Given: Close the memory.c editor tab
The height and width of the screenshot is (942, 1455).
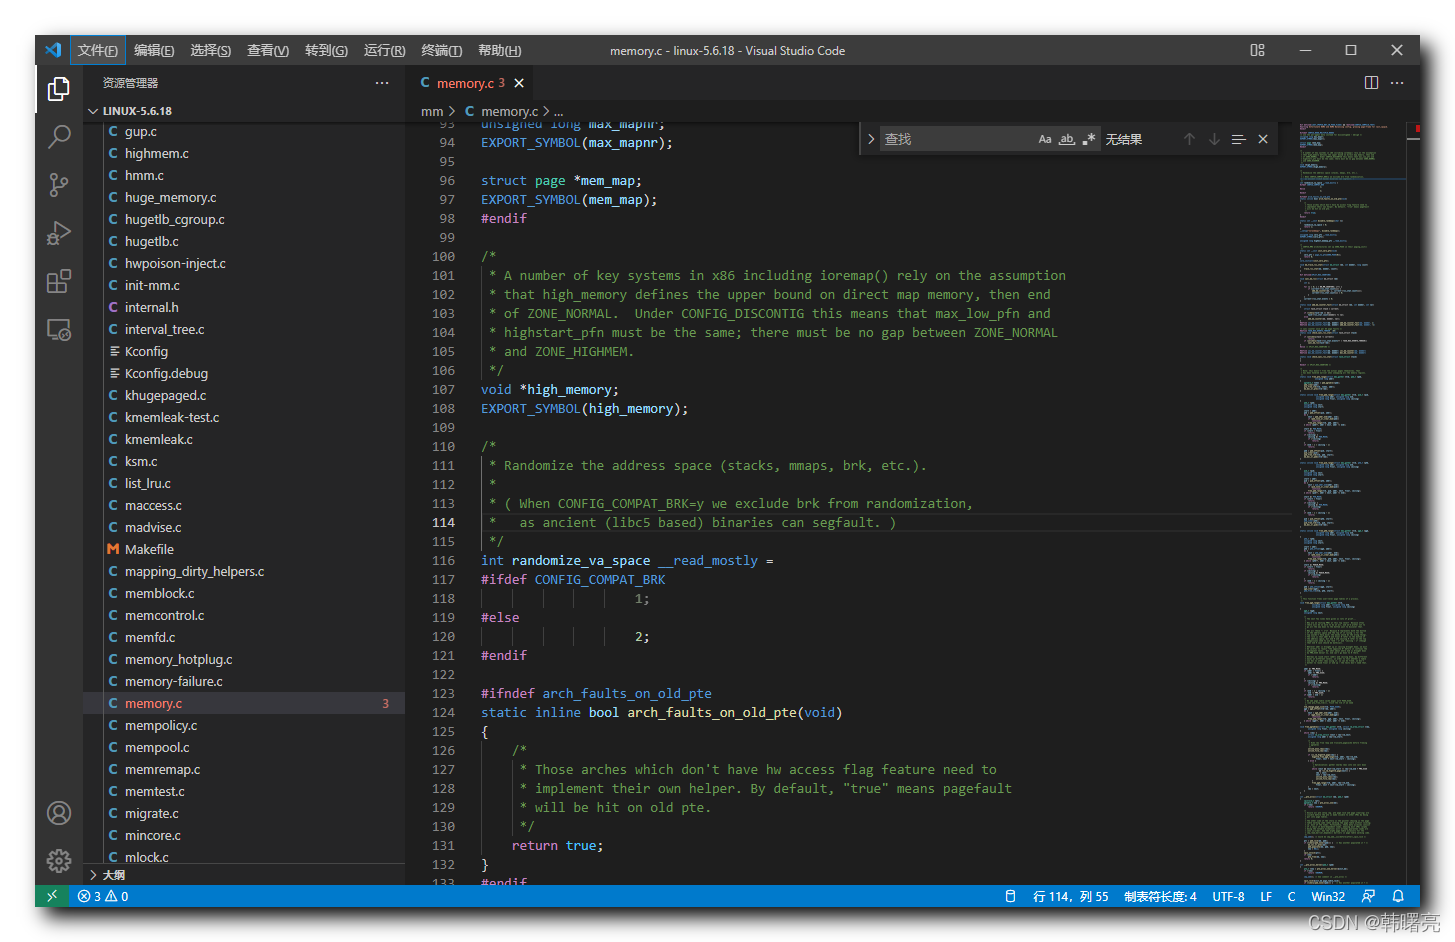Looking at the screenshot, I should click(519, 83).
